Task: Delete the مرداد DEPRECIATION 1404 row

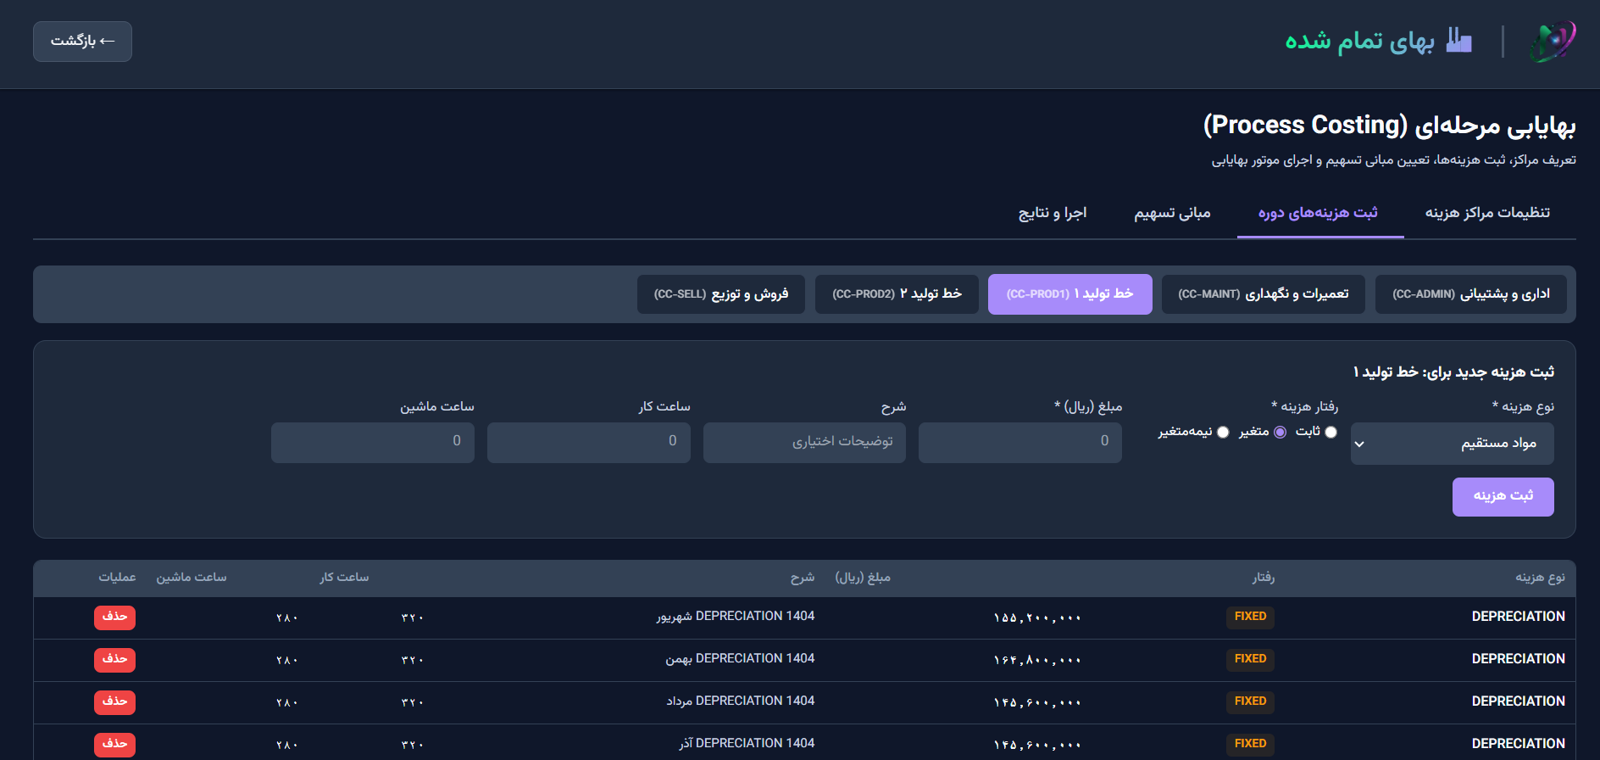Action: click(115, 702)
